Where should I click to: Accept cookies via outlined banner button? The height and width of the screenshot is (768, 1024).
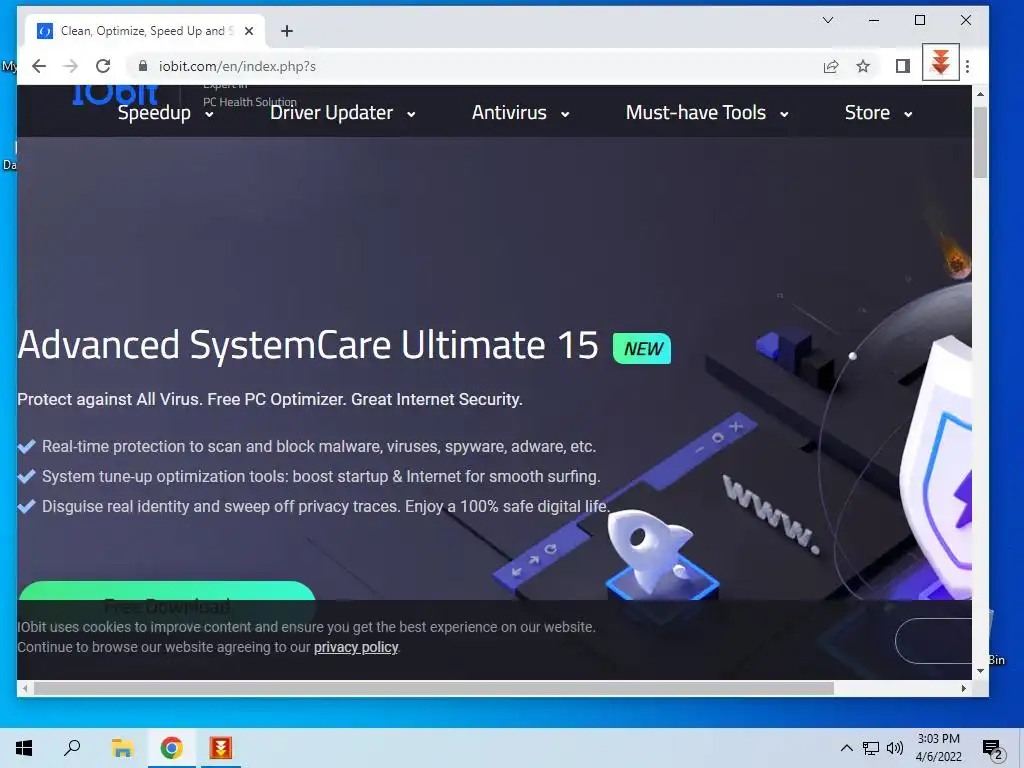coord(934,641)
